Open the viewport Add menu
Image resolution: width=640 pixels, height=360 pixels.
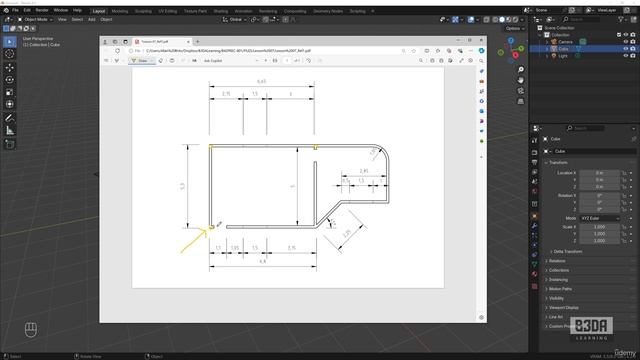tap(92, 19)
